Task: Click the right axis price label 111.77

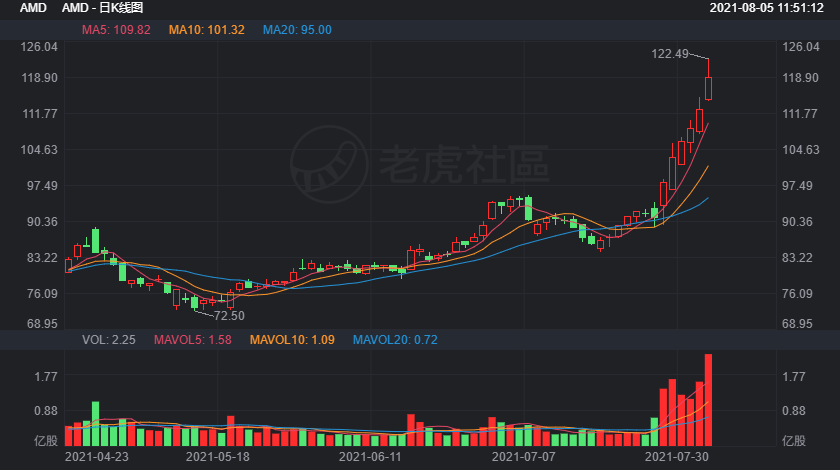Action: pos(800,114)
